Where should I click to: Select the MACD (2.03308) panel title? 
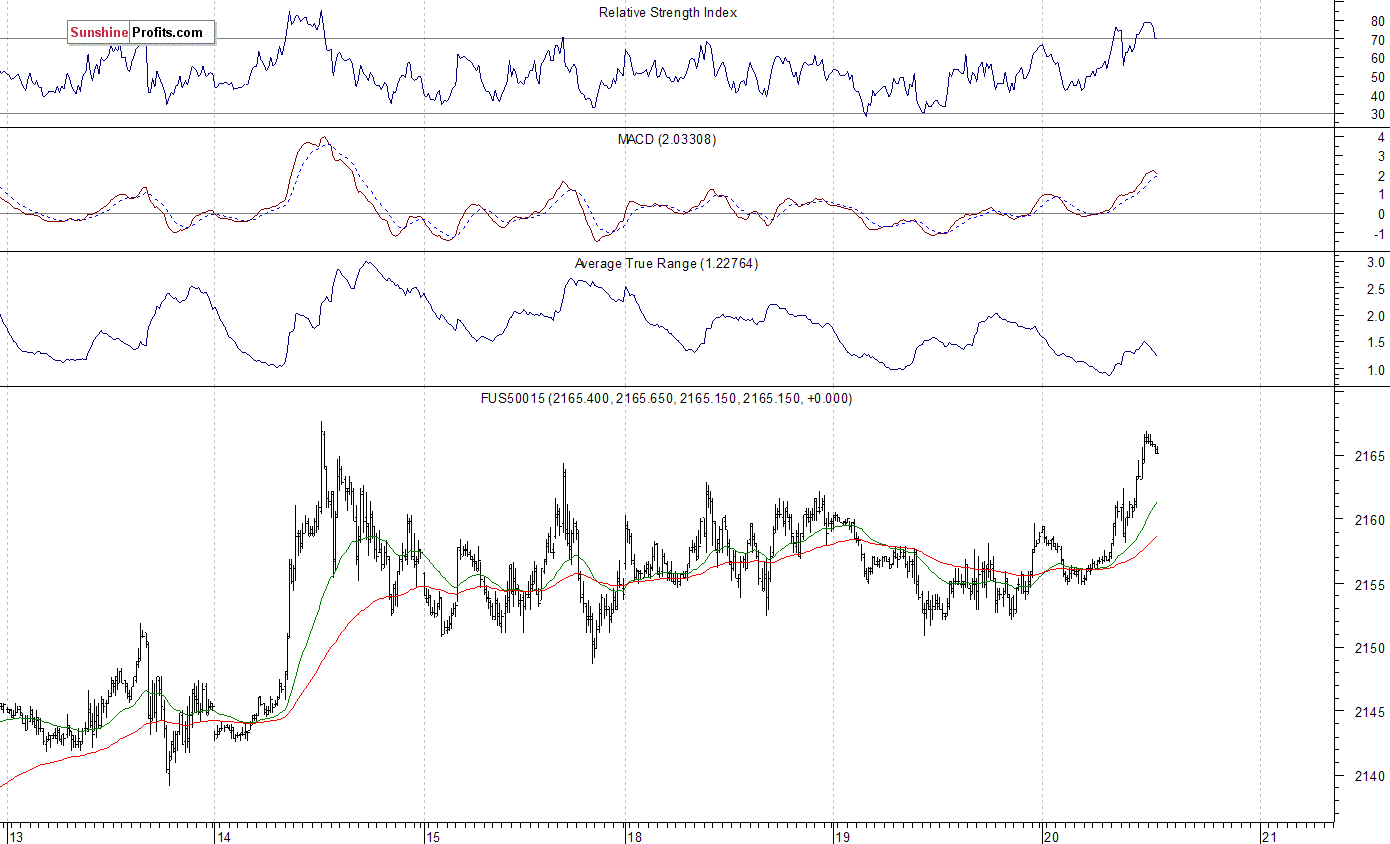click(x=667, y=139)
